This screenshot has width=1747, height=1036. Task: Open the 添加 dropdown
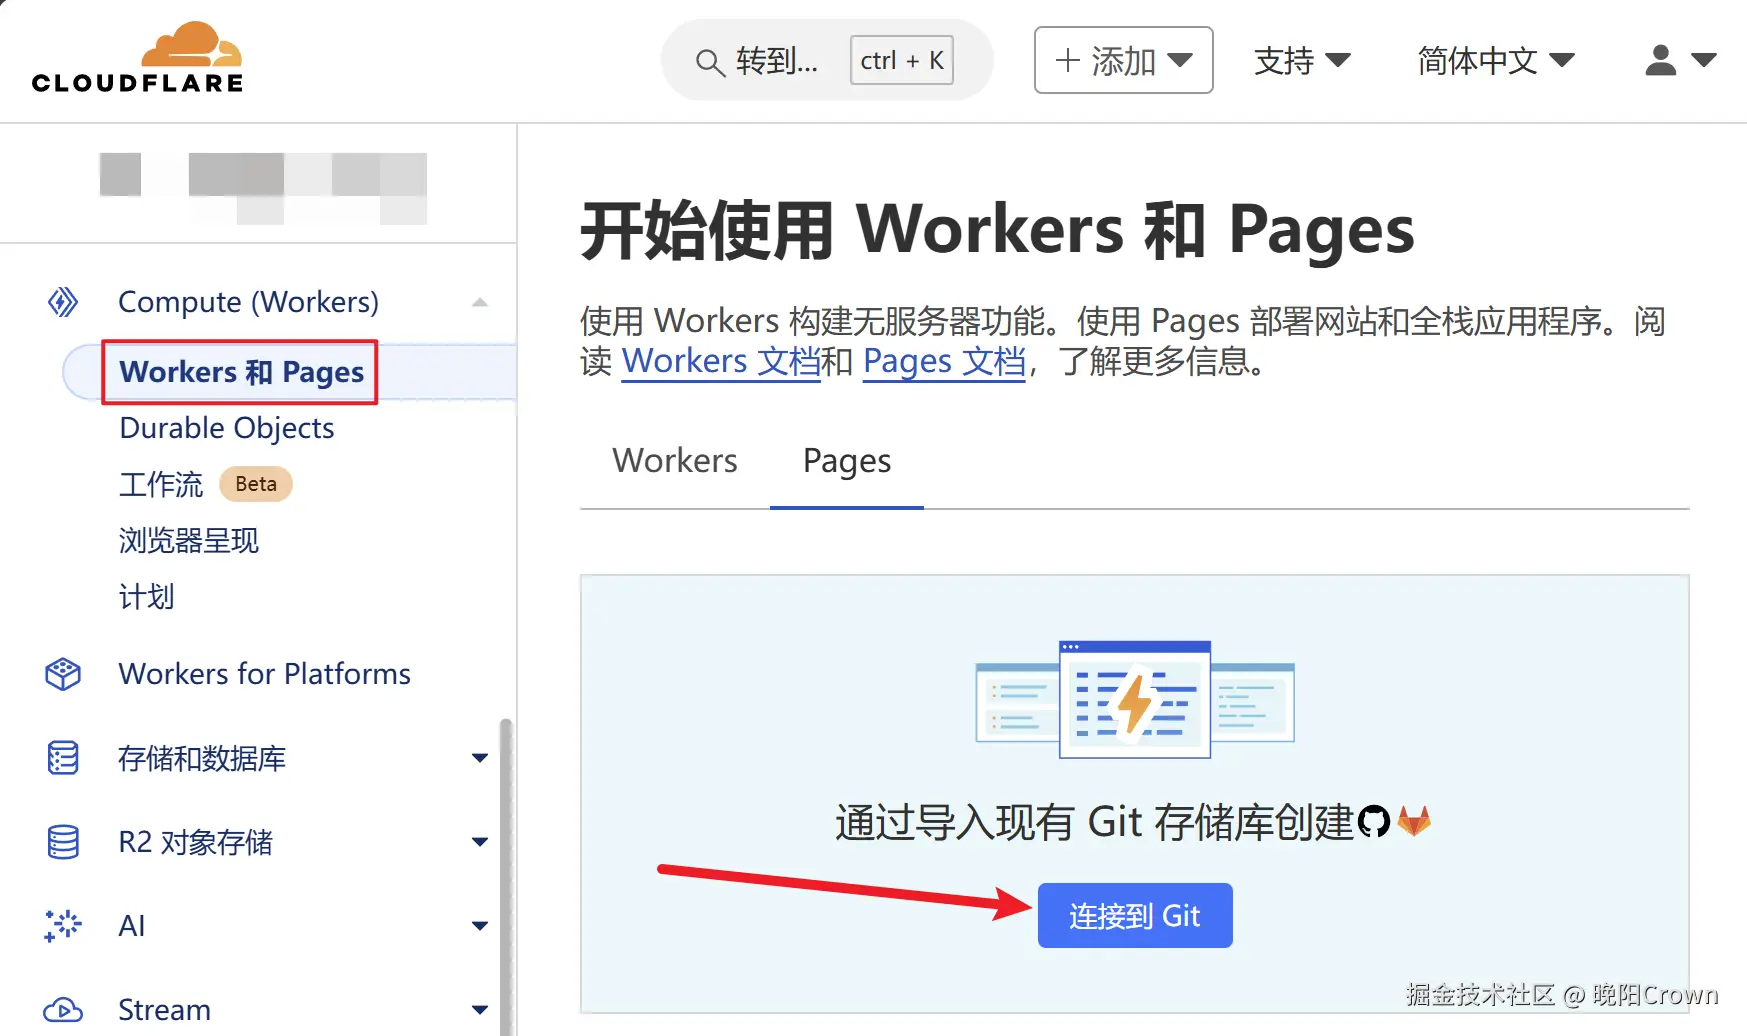coord(1123,60)
